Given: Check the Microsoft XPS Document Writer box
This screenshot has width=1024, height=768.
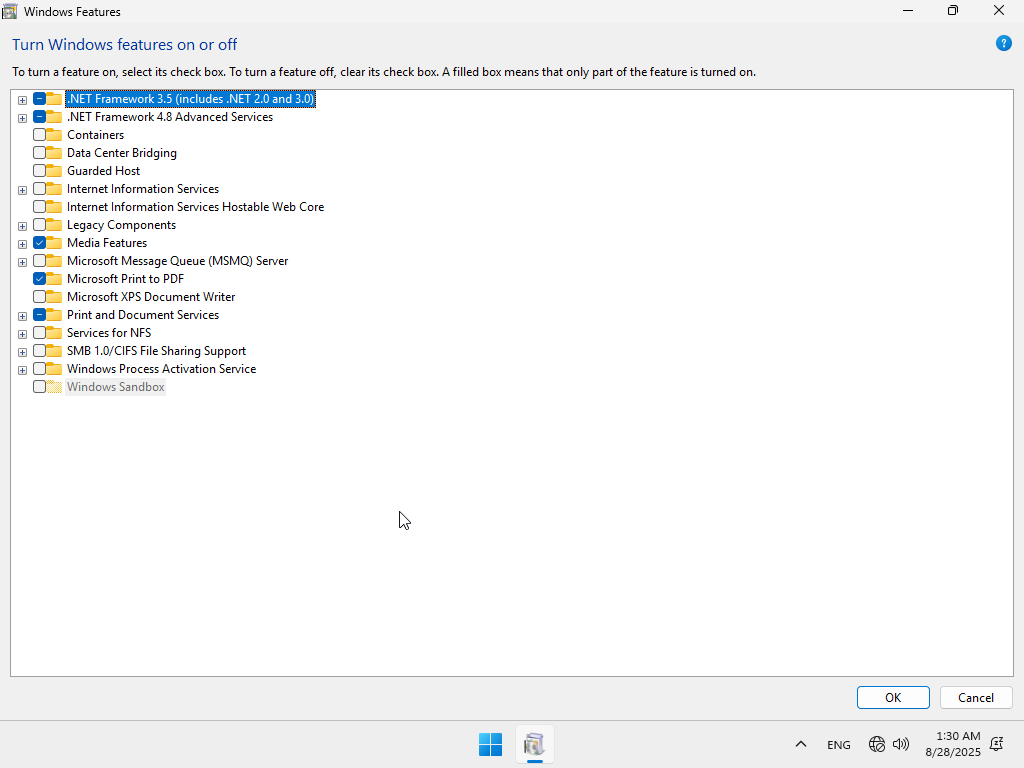Looking at the screenshot, I should pyautogui.click(x=39, y=297).
